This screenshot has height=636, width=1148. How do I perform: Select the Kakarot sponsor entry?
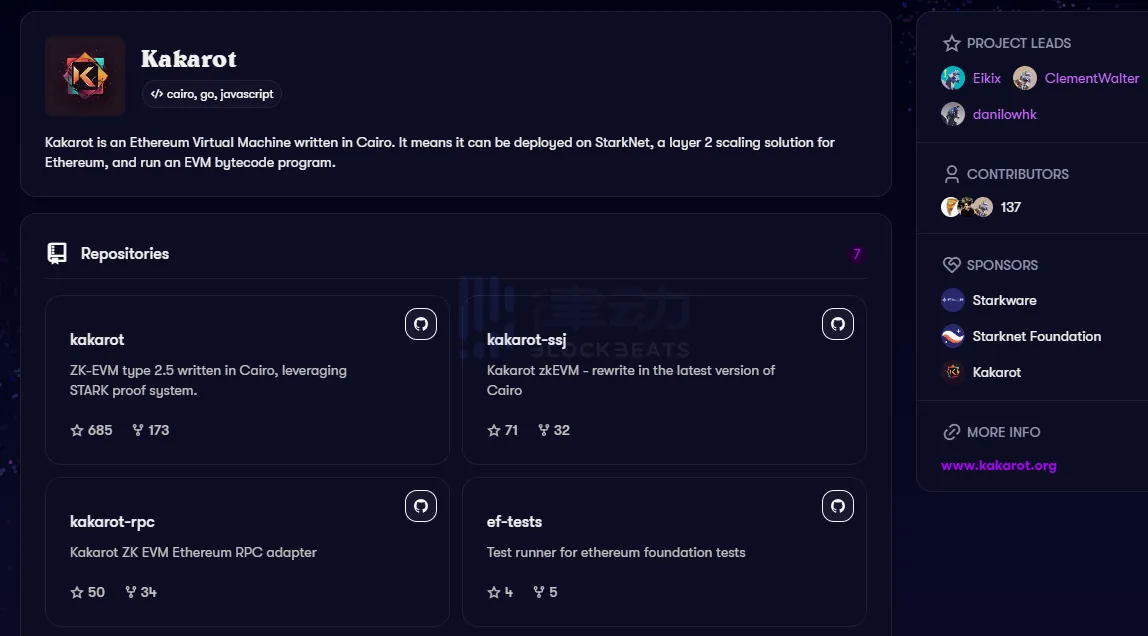(996, 372)
